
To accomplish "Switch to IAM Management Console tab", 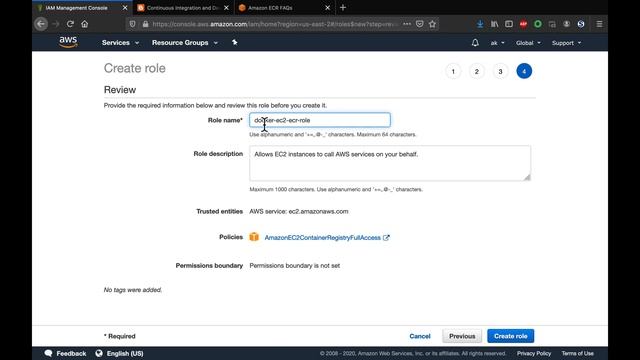I will coord(77,8).
